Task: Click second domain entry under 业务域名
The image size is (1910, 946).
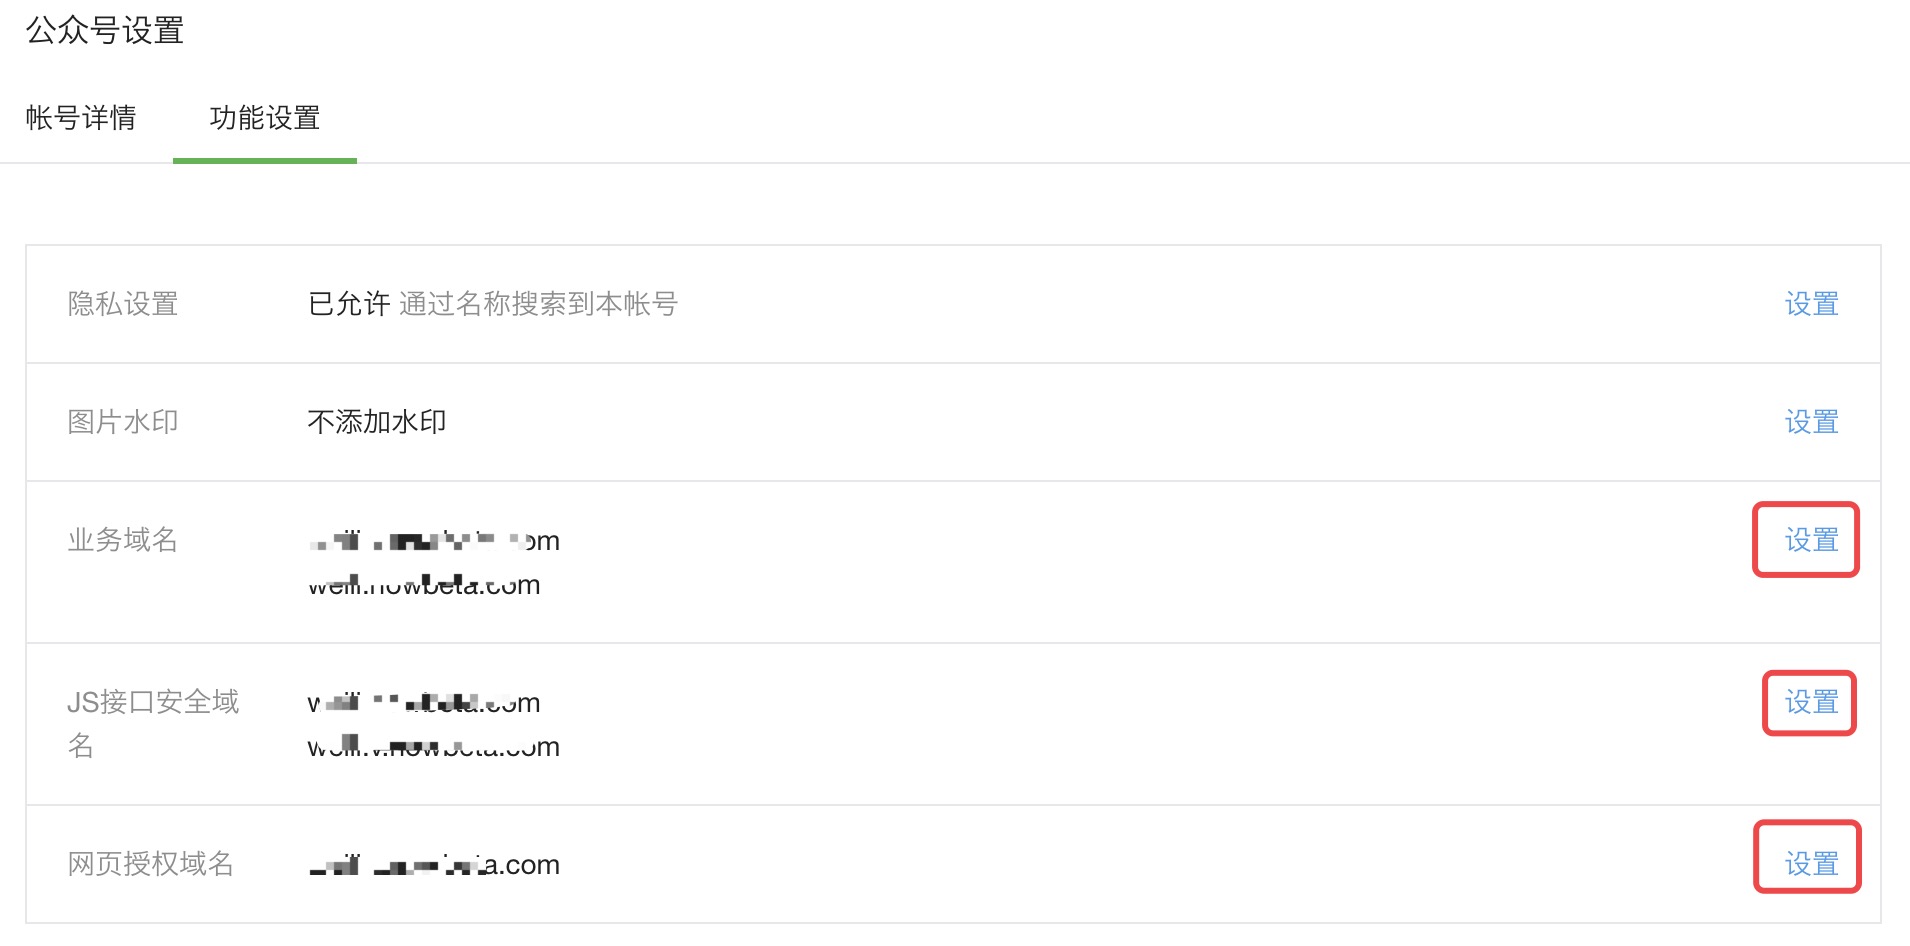Action: (424, 585)
